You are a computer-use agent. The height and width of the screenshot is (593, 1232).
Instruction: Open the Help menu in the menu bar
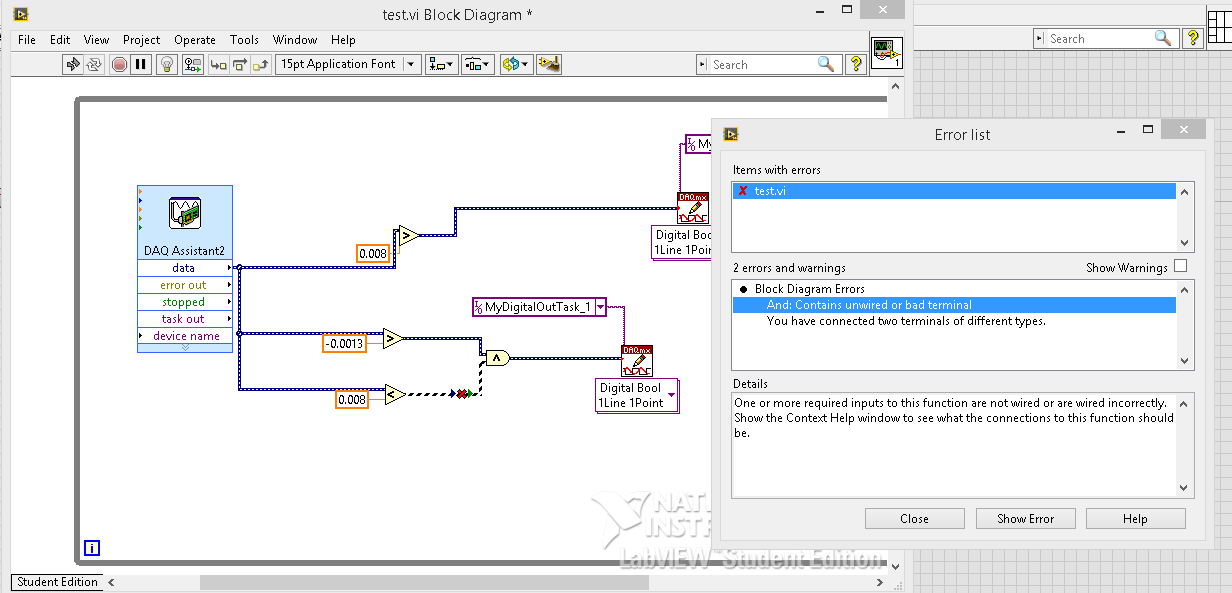[x=343, y=40]
